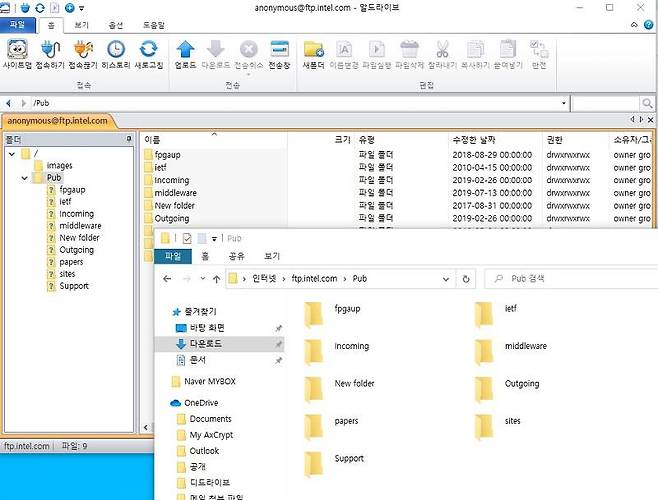
Task: Click the blue help question mark icon
Action: (648, 25)
